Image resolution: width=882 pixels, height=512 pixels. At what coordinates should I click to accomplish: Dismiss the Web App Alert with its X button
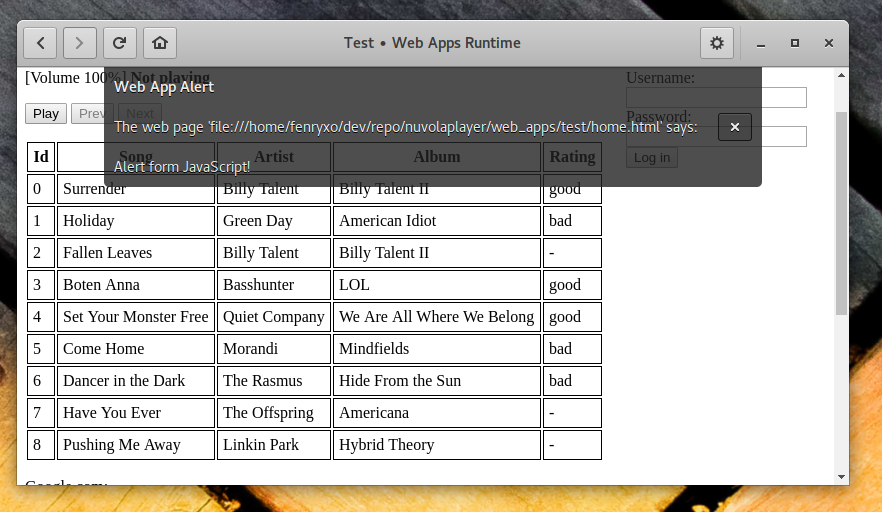click(x=735, y=127)
